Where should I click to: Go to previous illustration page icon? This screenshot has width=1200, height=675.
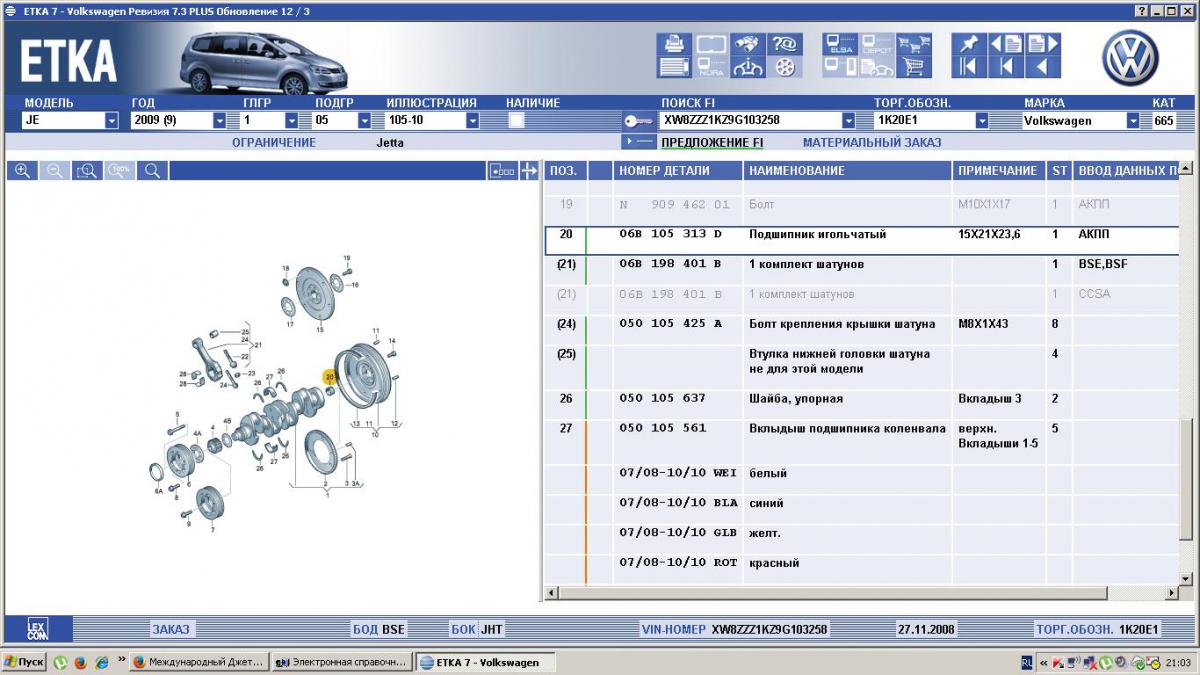(x=1006, y=44)
